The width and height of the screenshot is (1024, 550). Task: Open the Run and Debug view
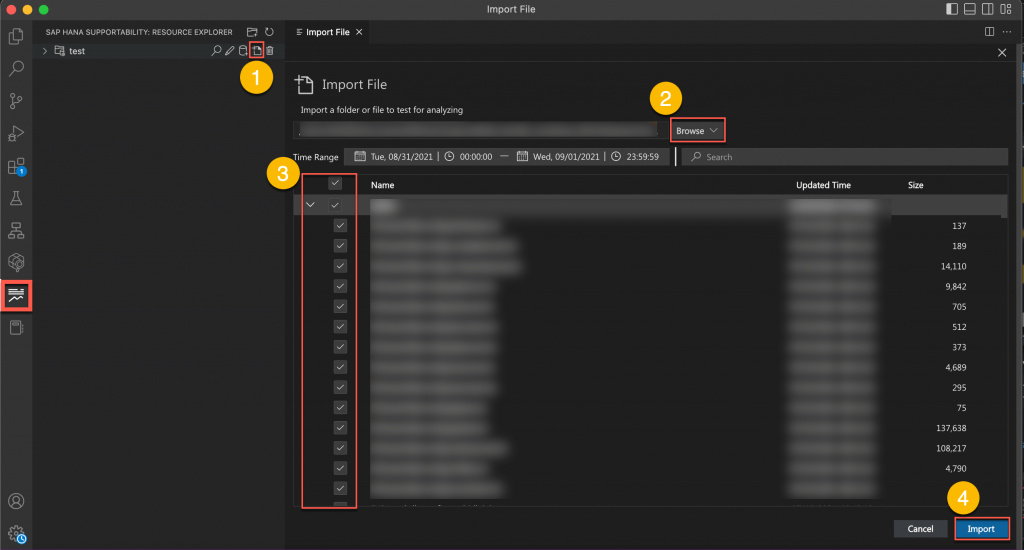pyautogui.click(x=16, y=133)
